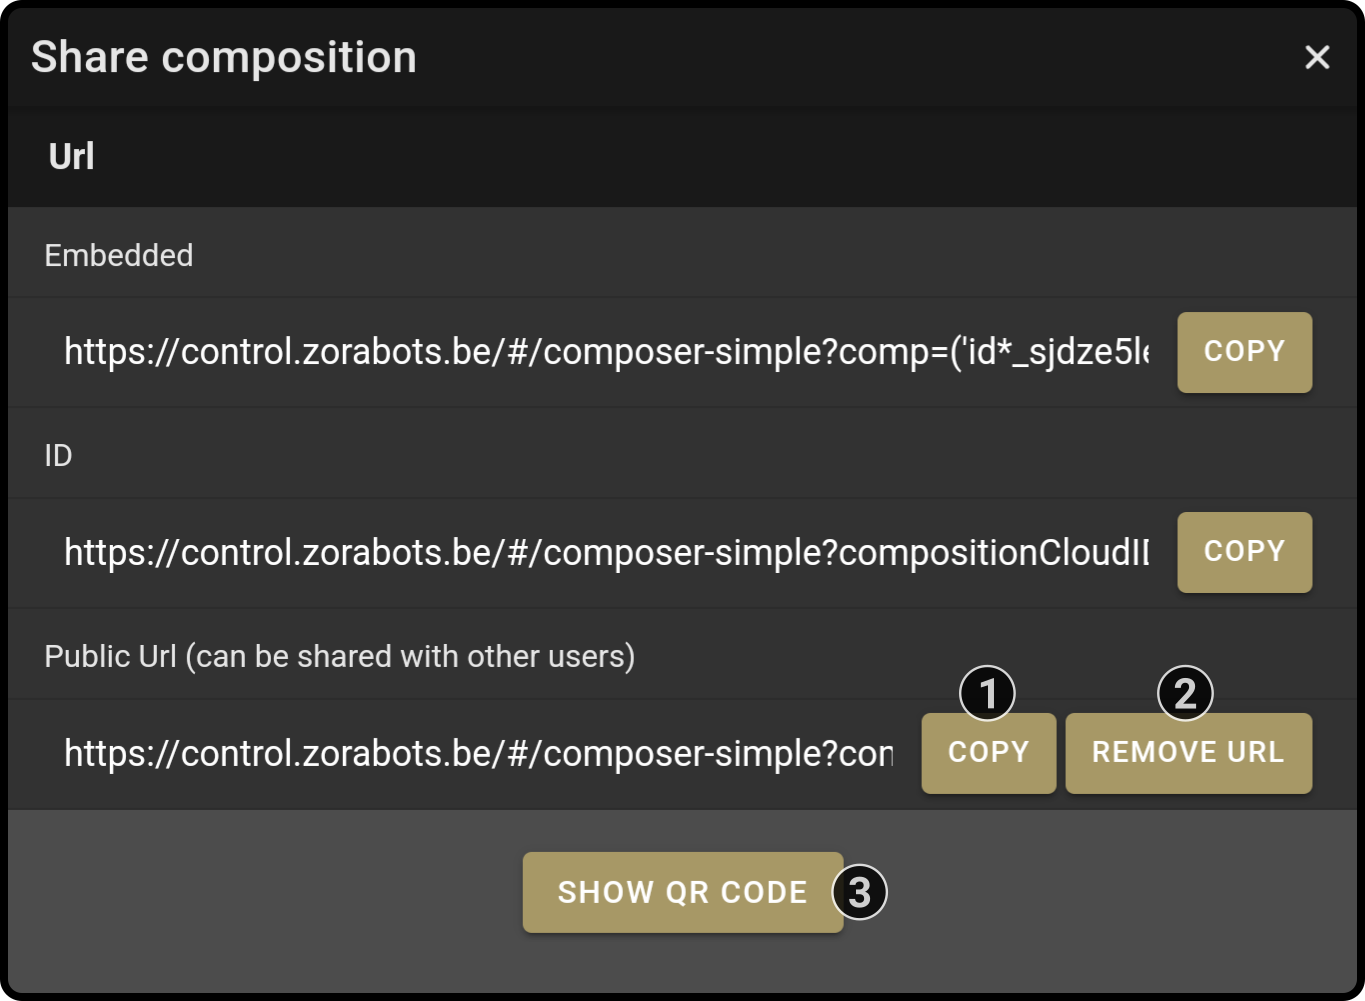Click the Public Url label text
The height and width of the screenshot is (1001, 1365).
pyautogui.click(x=111, y=656)
